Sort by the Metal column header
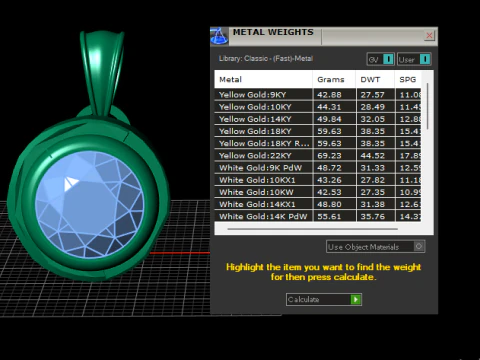Image resolution: width=480 pixels, height=360 pixels. 263,79
